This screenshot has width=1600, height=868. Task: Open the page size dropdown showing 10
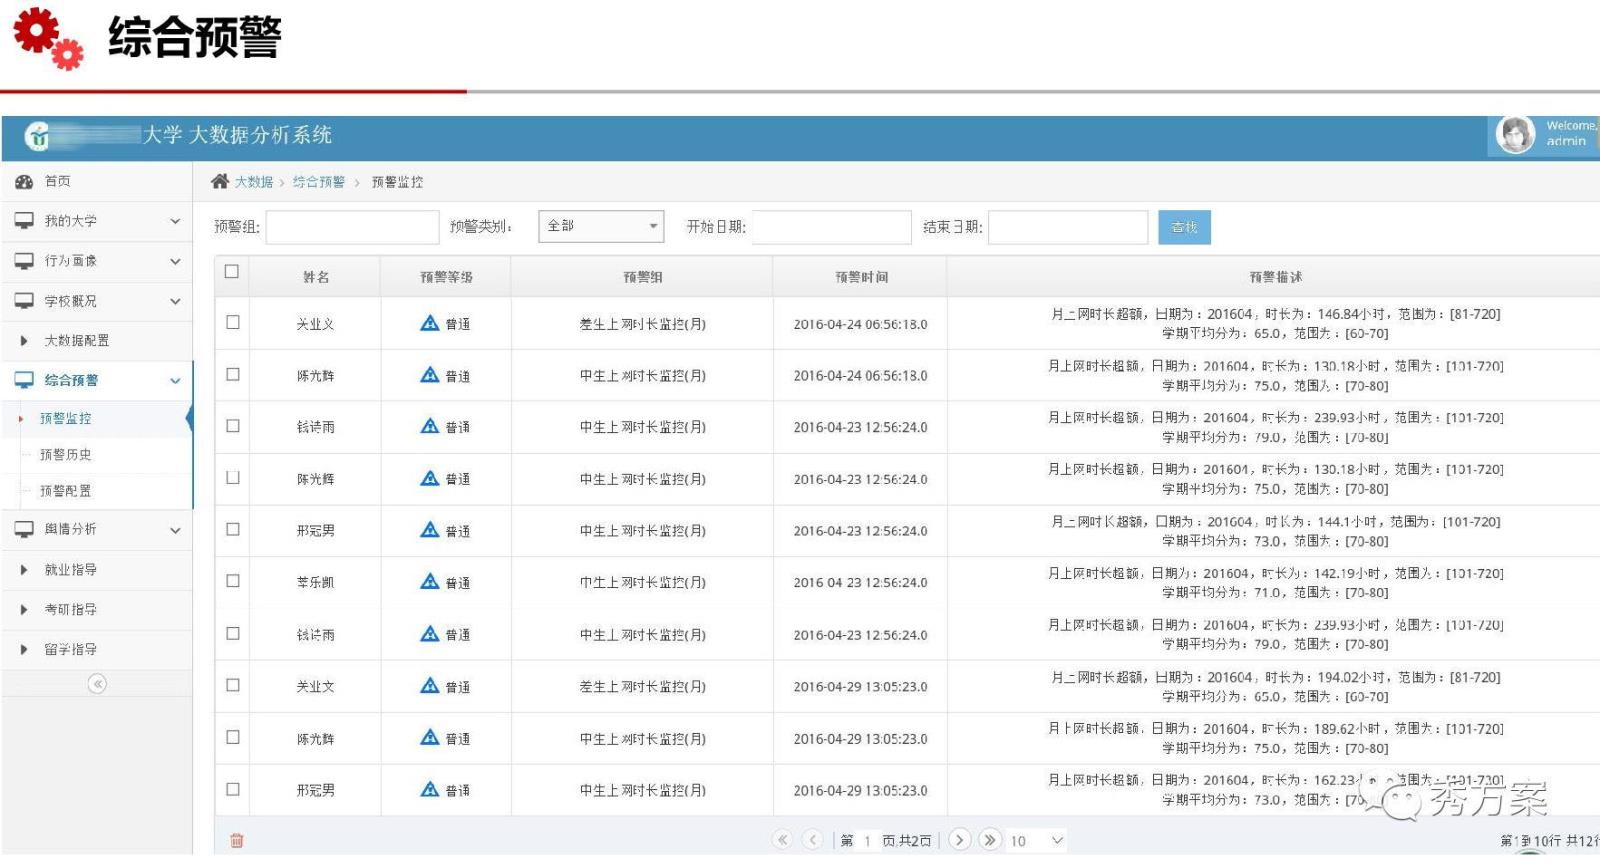point(1037,840)
